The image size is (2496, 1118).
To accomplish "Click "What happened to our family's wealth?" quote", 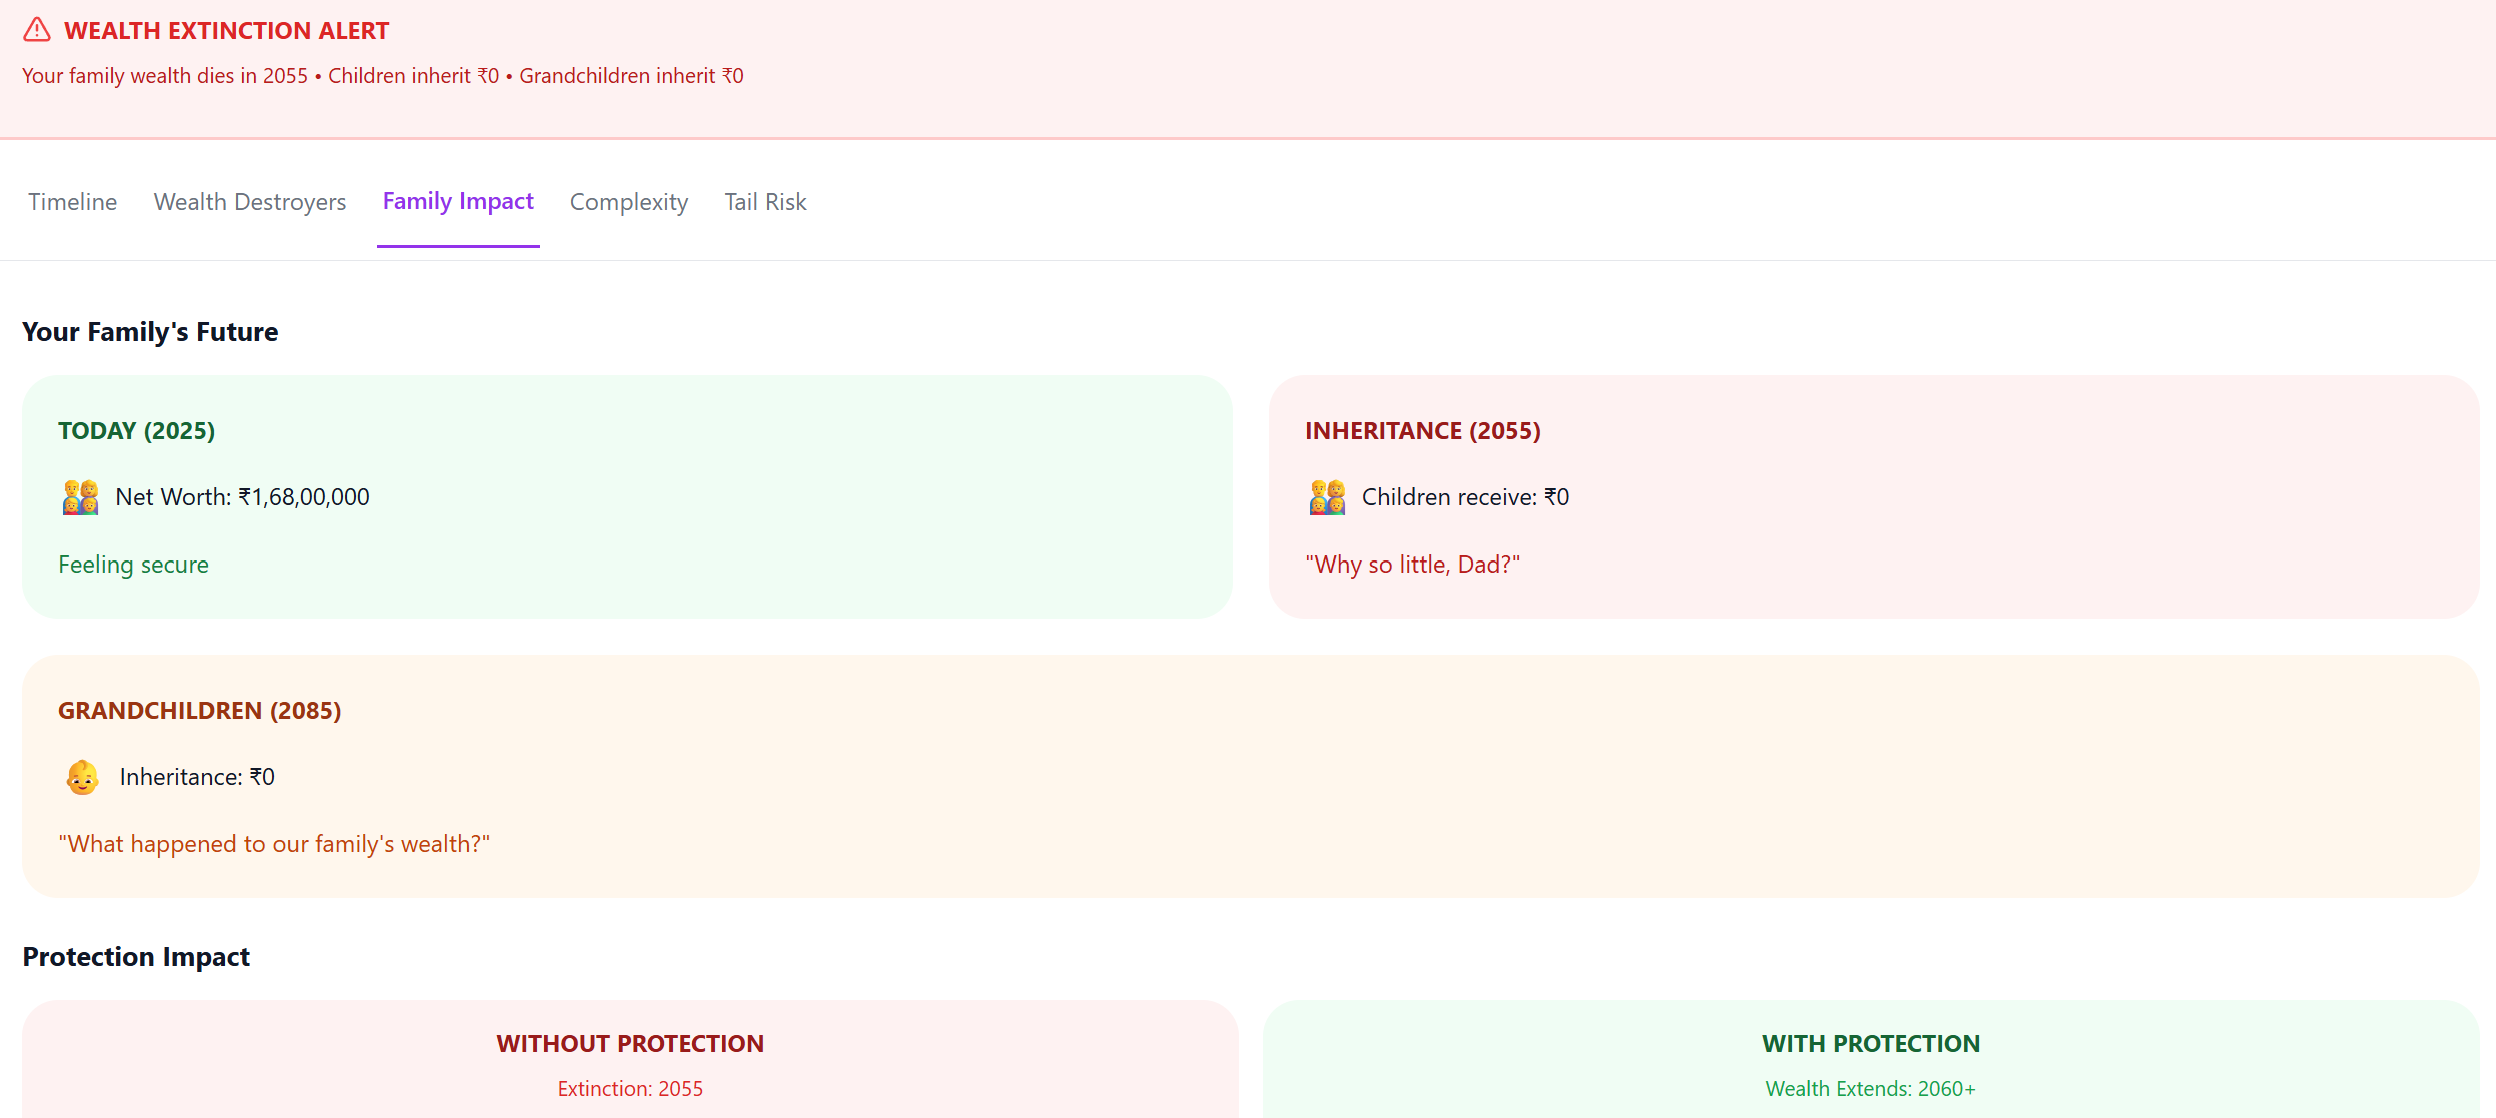I will pyautogui.click(x=274, y=844).
